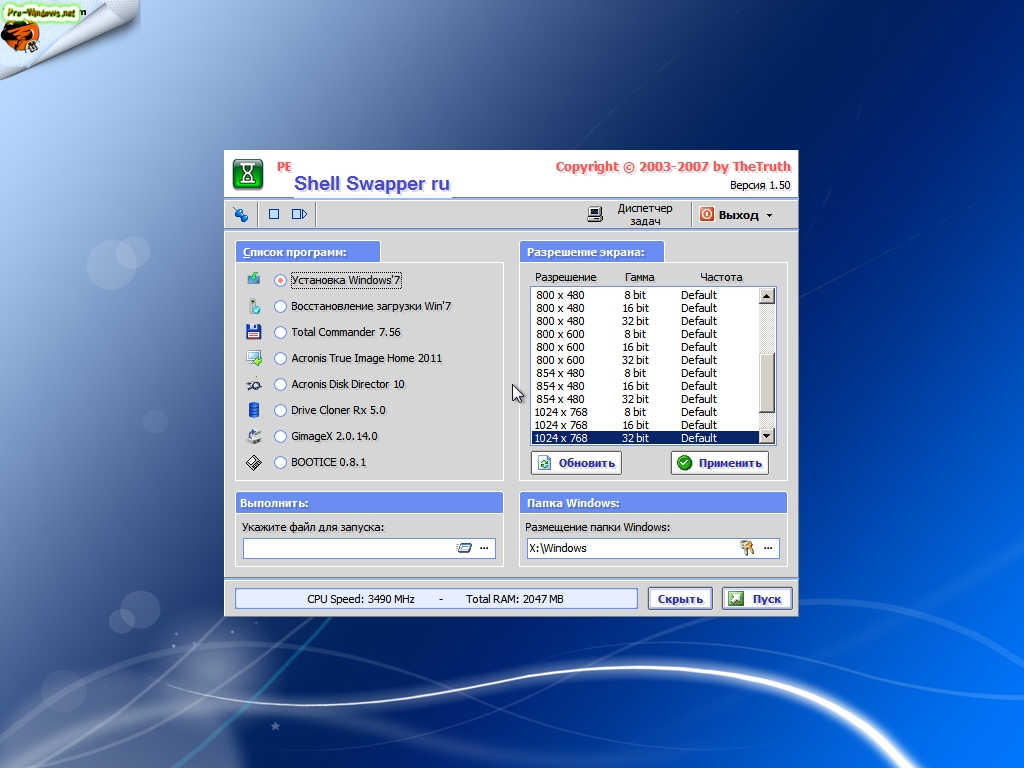This screenshot has width=1024, height=768.
Task: Open Диспетчер задач from the toolbar
Action: coord(632,214)
